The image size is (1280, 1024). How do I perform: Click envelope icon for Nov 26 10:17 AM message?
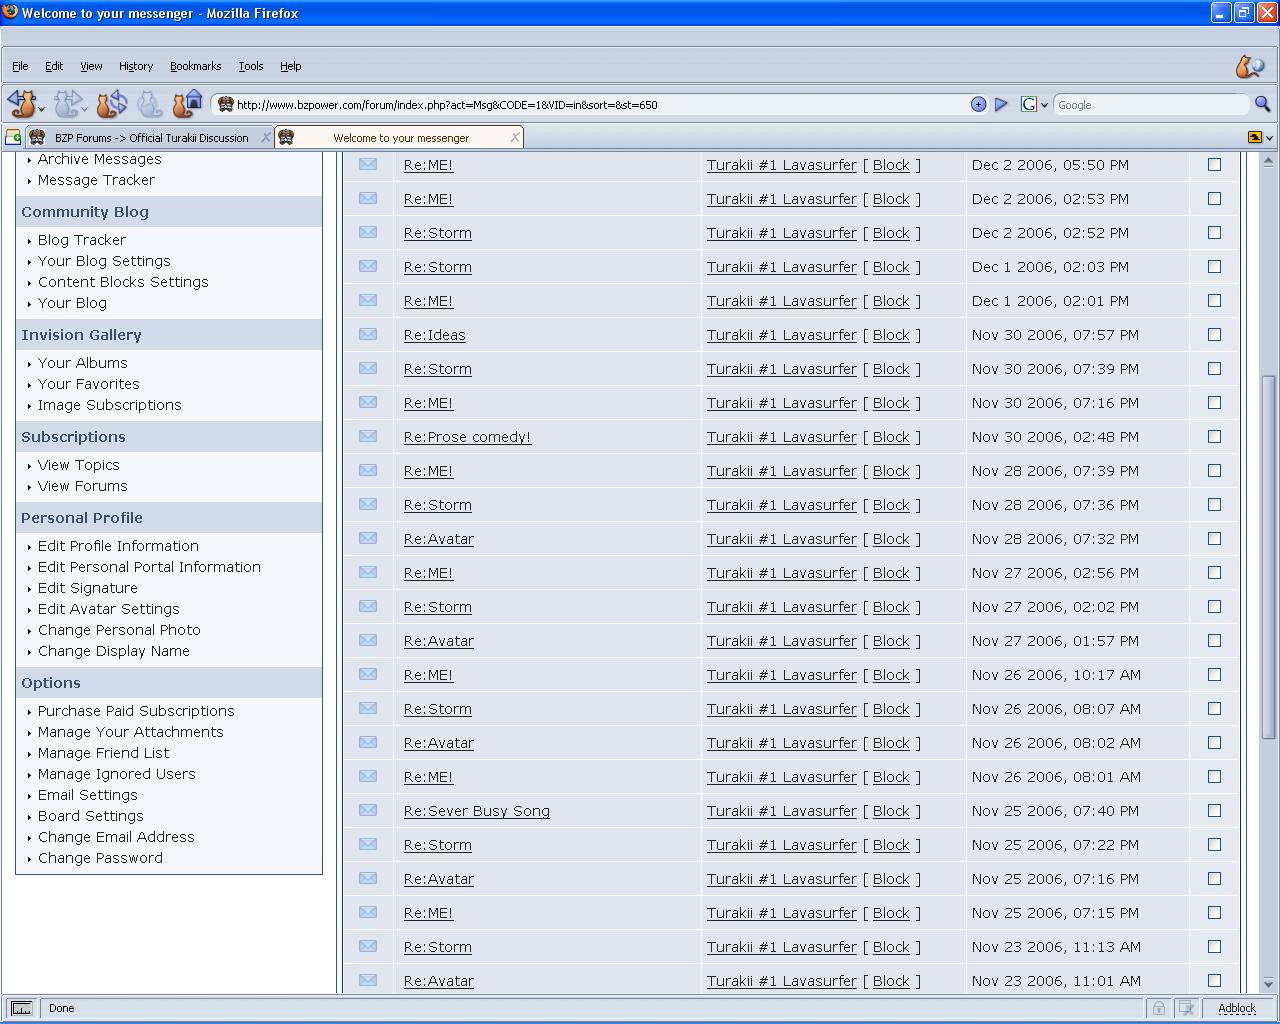point(368,674)
